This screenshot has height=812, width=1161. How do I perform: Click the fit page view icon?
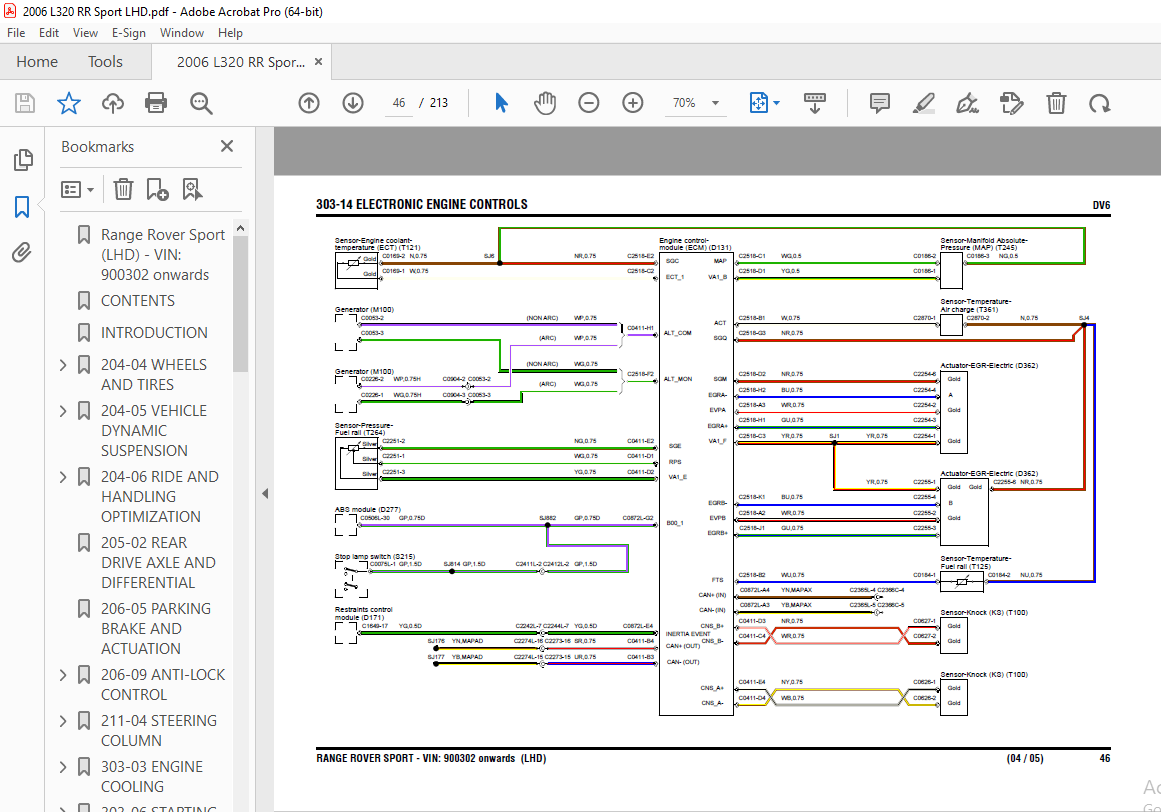[759, 103]
